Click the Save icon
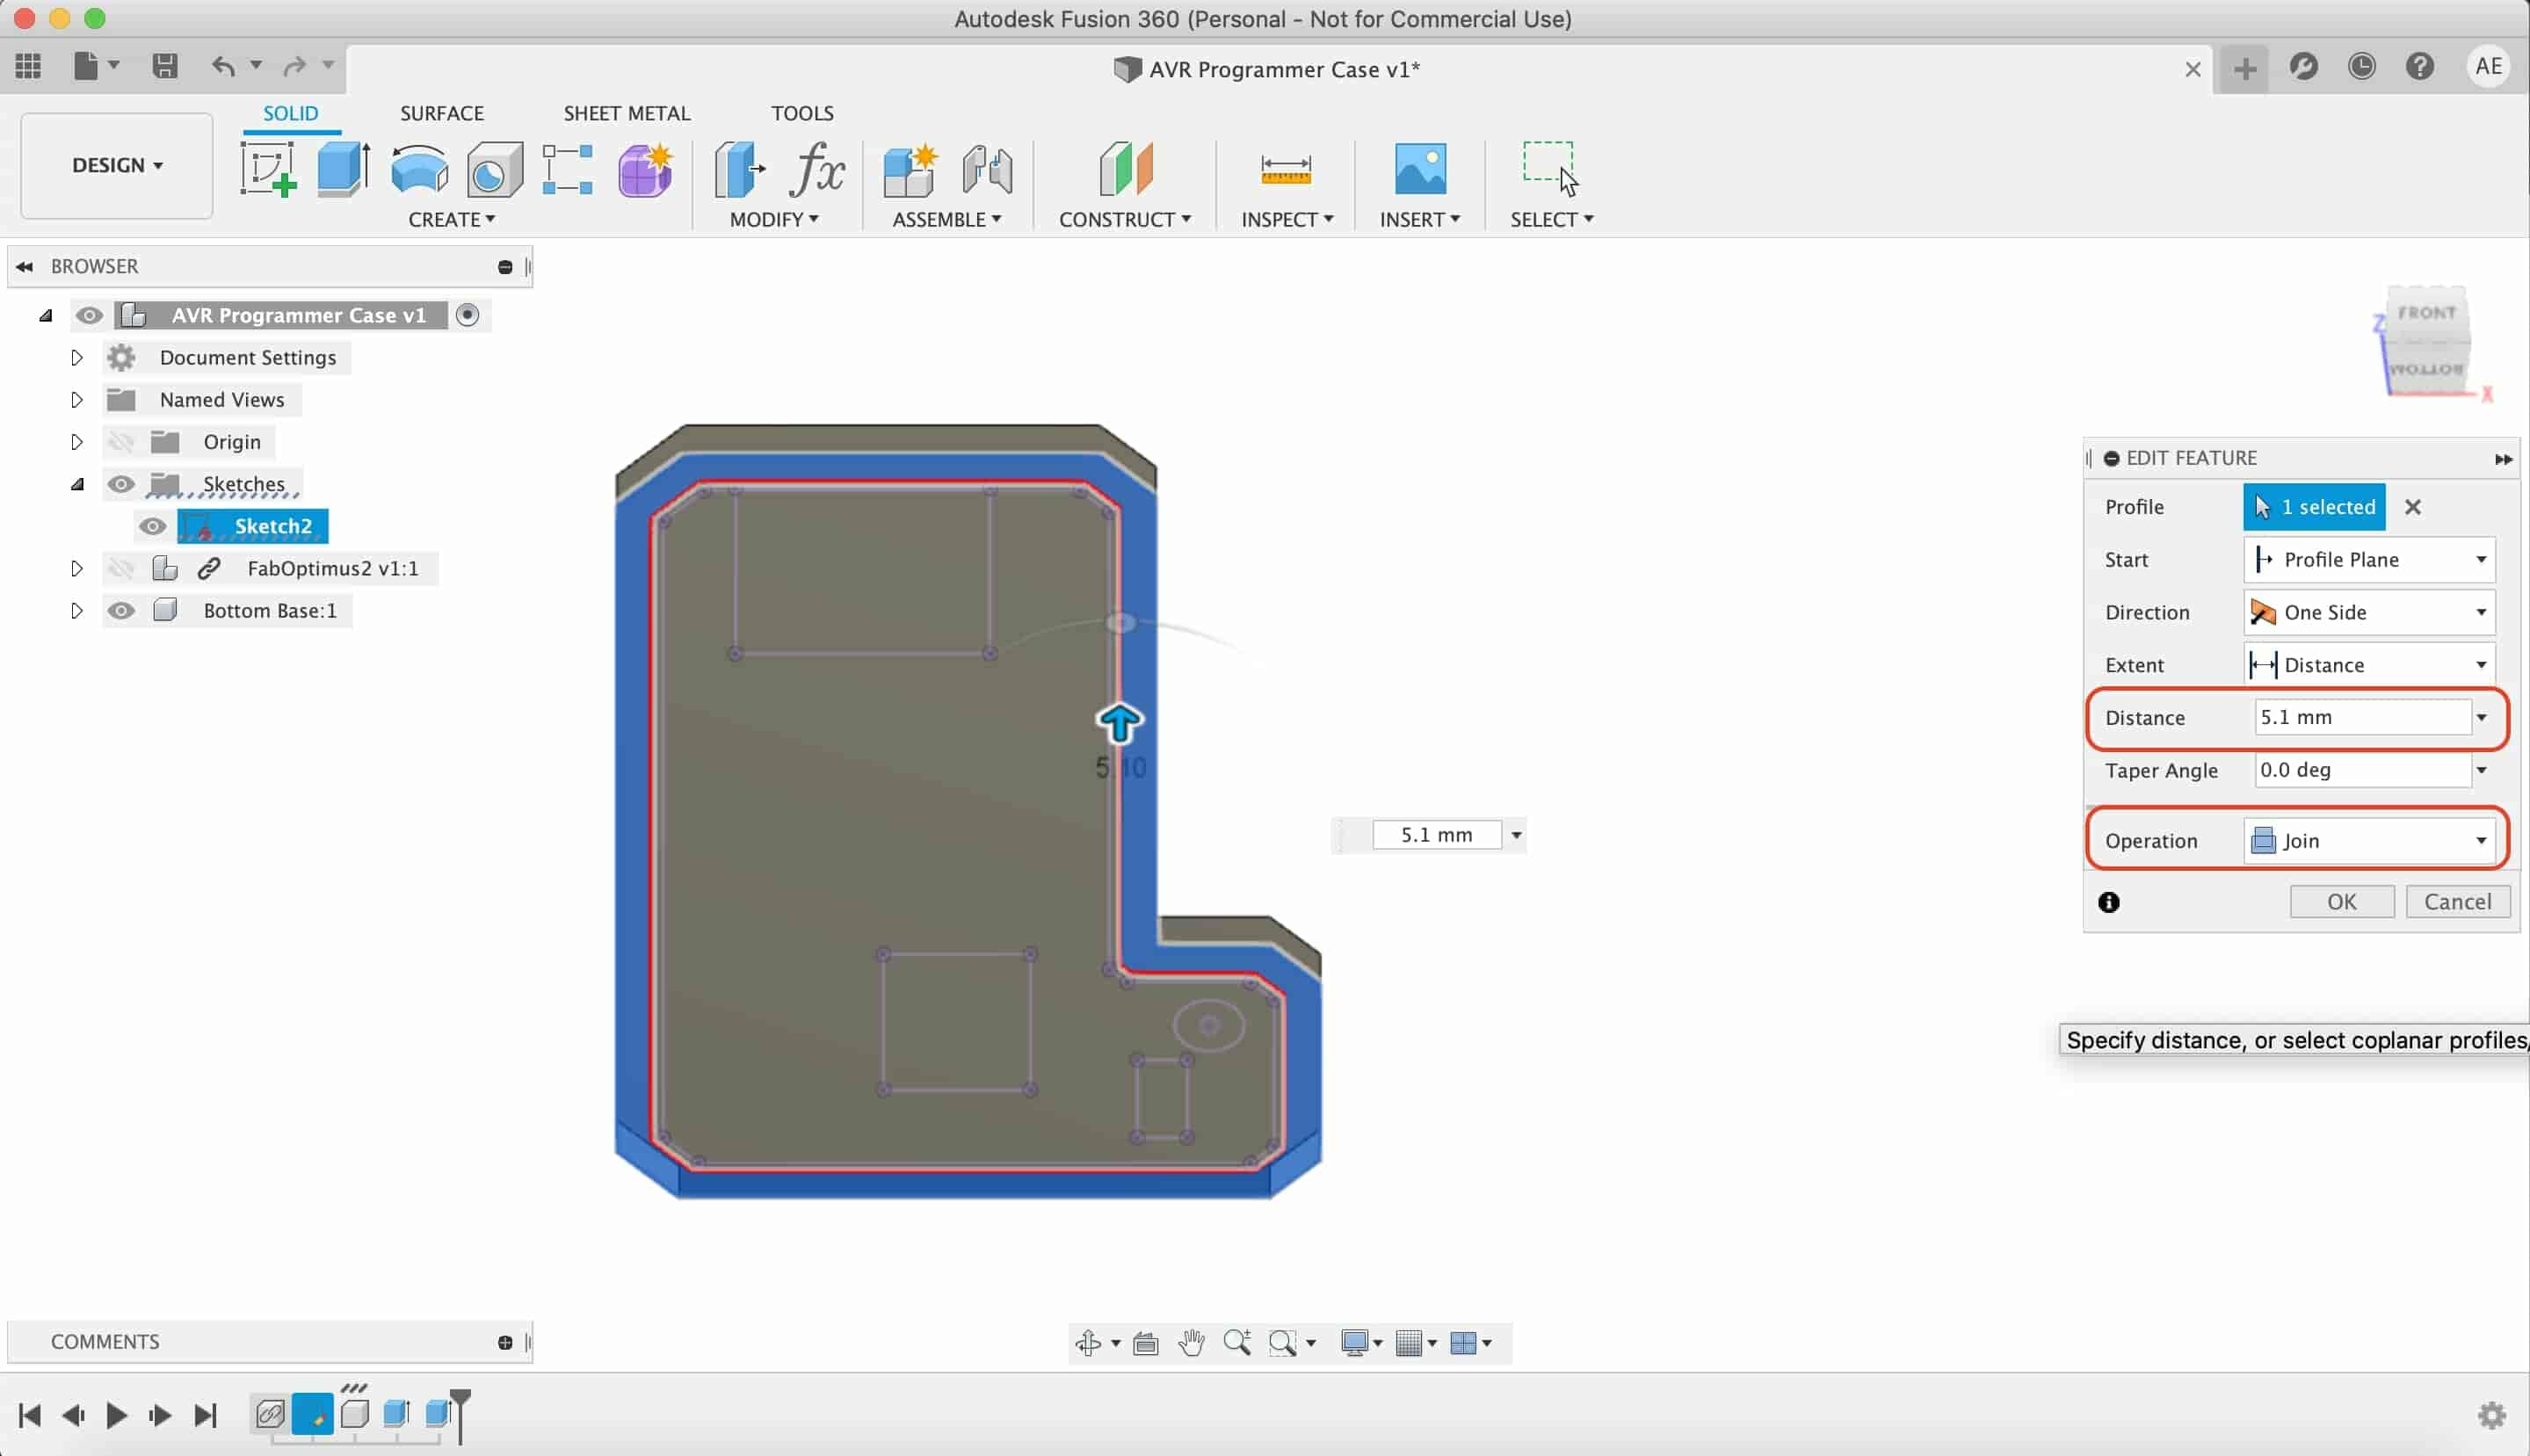Viewport: 2530px width, 1456px height. (x=165, y=66)
